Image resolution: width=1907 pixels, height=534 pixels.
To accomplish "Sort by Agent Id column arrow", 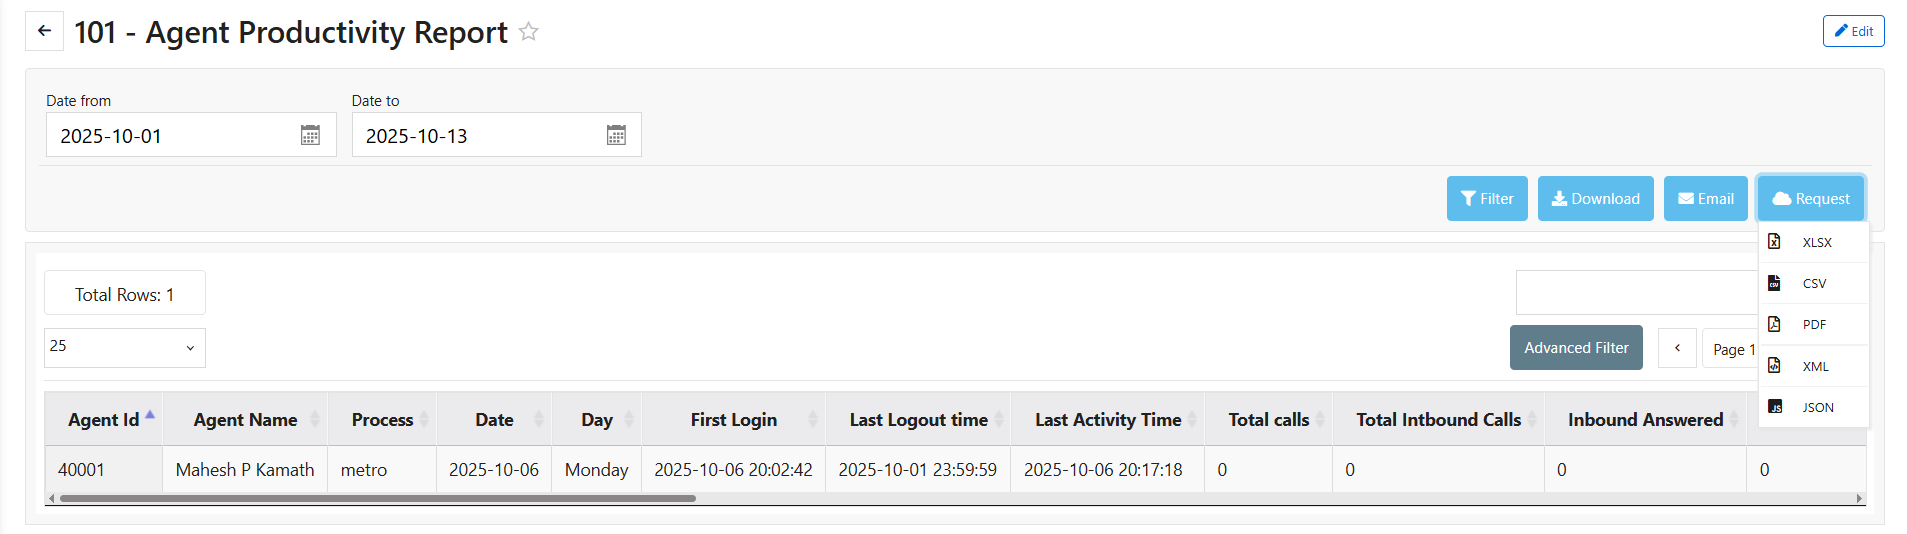I will pos(150,415).
